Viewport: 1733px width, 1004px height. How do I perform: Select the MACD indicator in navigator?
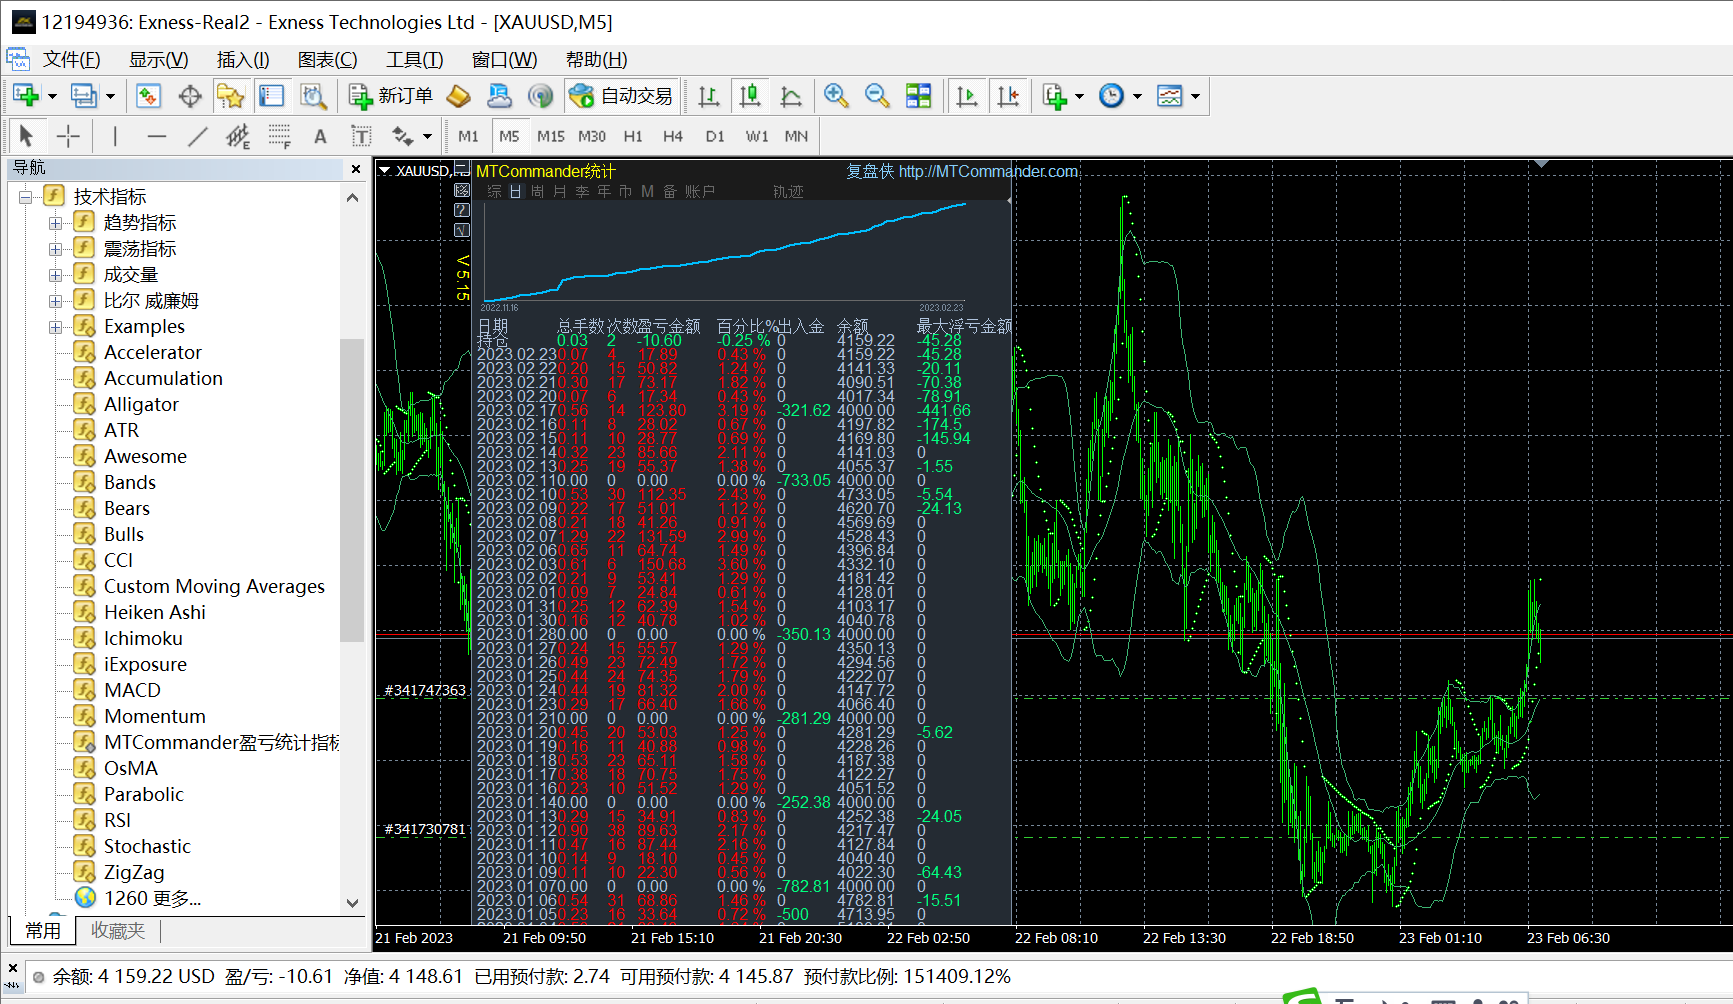(x=132, y=690)
